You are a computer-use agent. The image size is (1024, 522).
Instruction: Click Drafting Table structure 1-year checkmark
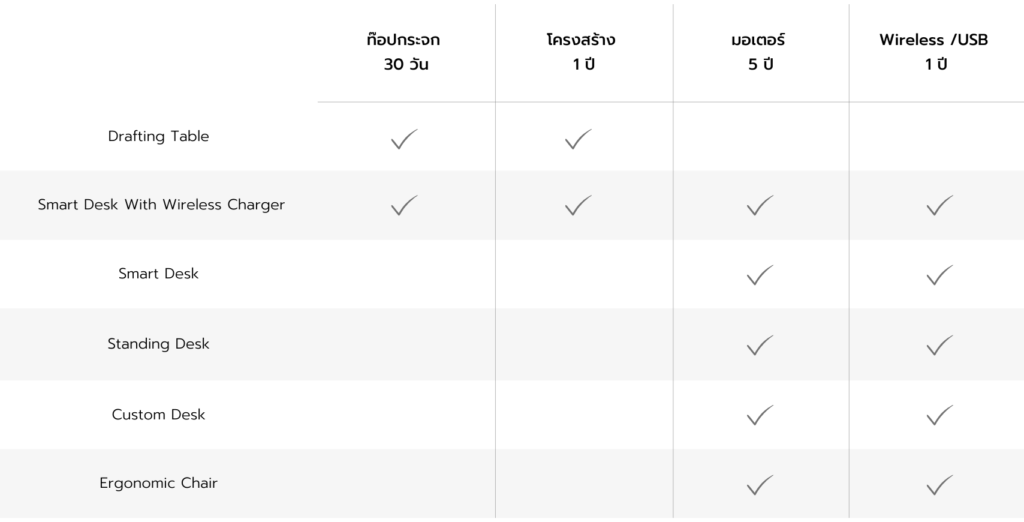(x=578, y=139)
